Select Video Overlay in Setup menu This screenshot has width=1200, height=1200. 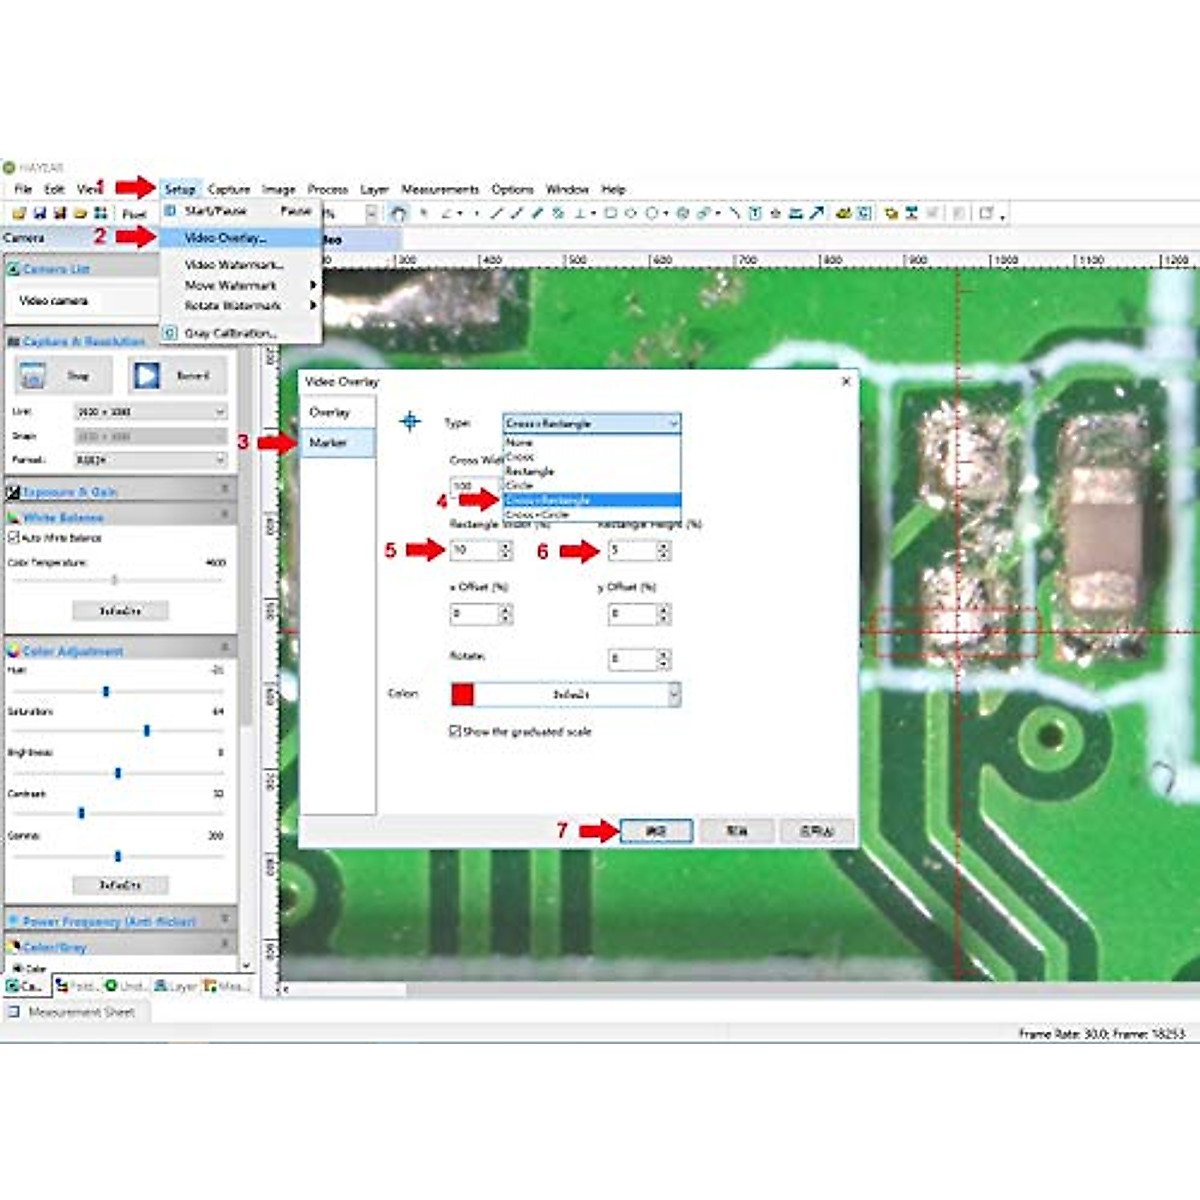point(225,238)
